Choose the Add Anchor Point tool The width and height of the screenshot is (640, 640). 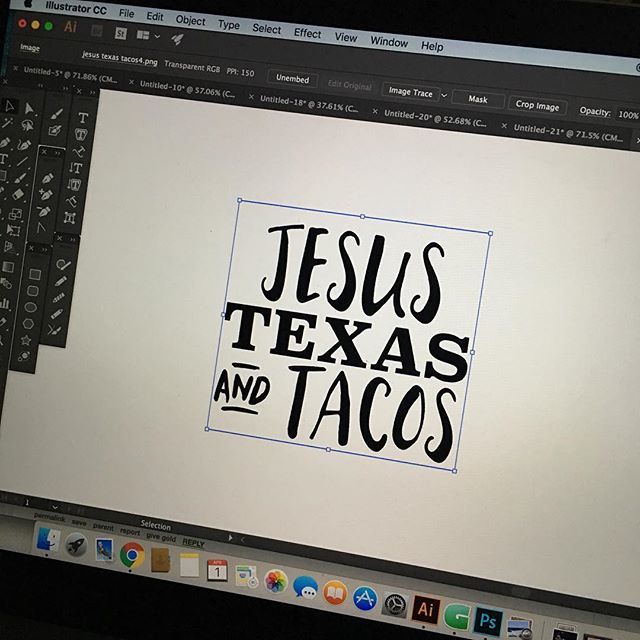[46, 195]
